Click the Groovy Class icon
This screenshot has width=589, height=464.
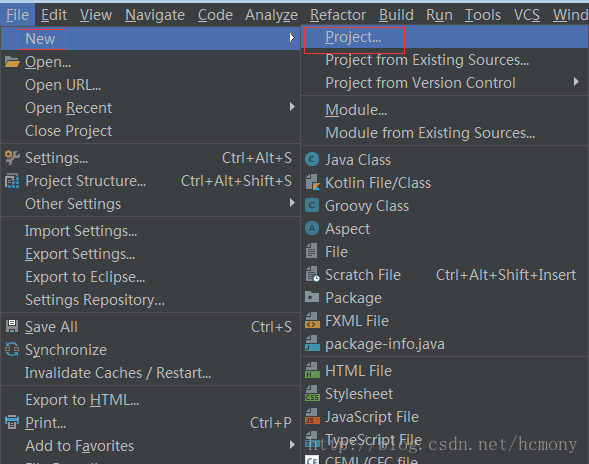[312, 206]
